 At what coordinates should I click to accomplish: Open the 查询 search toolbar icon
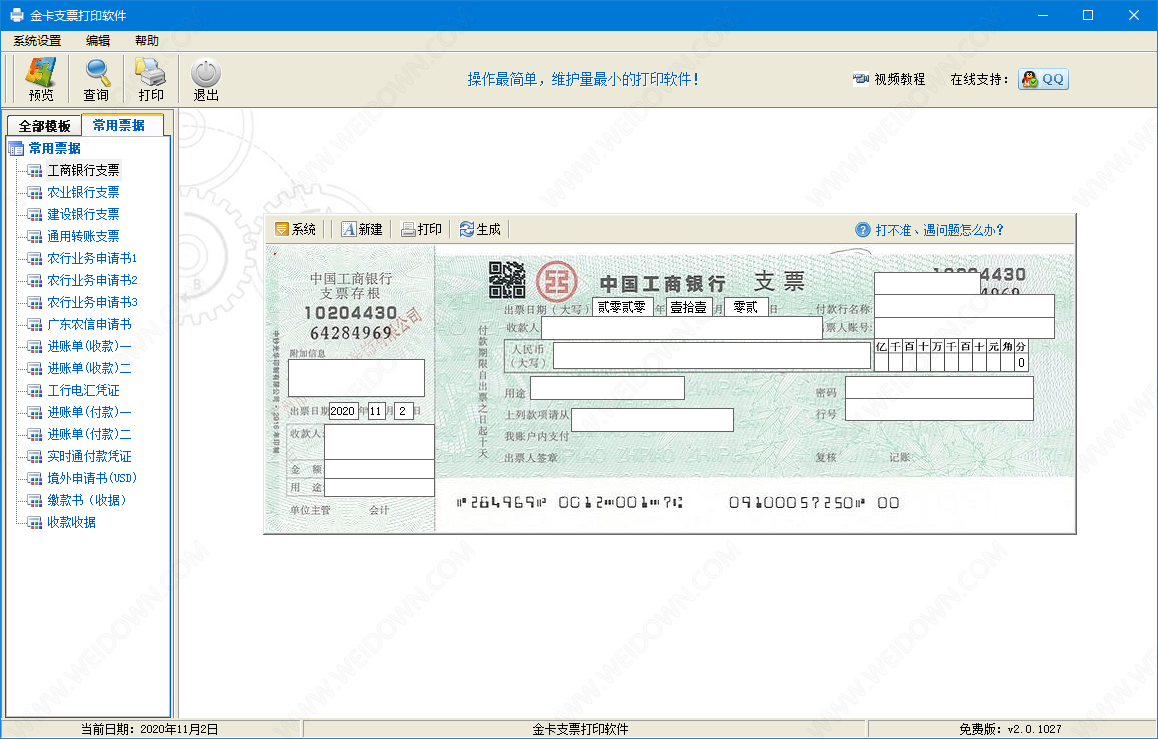pos(96,79)
